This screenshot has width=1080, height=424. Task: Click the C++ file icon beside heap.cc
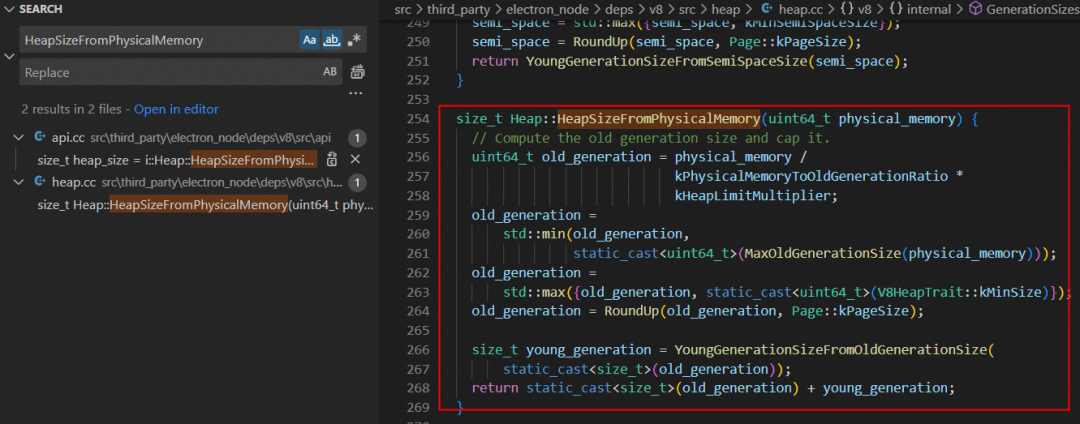click(x=39, y=182)
